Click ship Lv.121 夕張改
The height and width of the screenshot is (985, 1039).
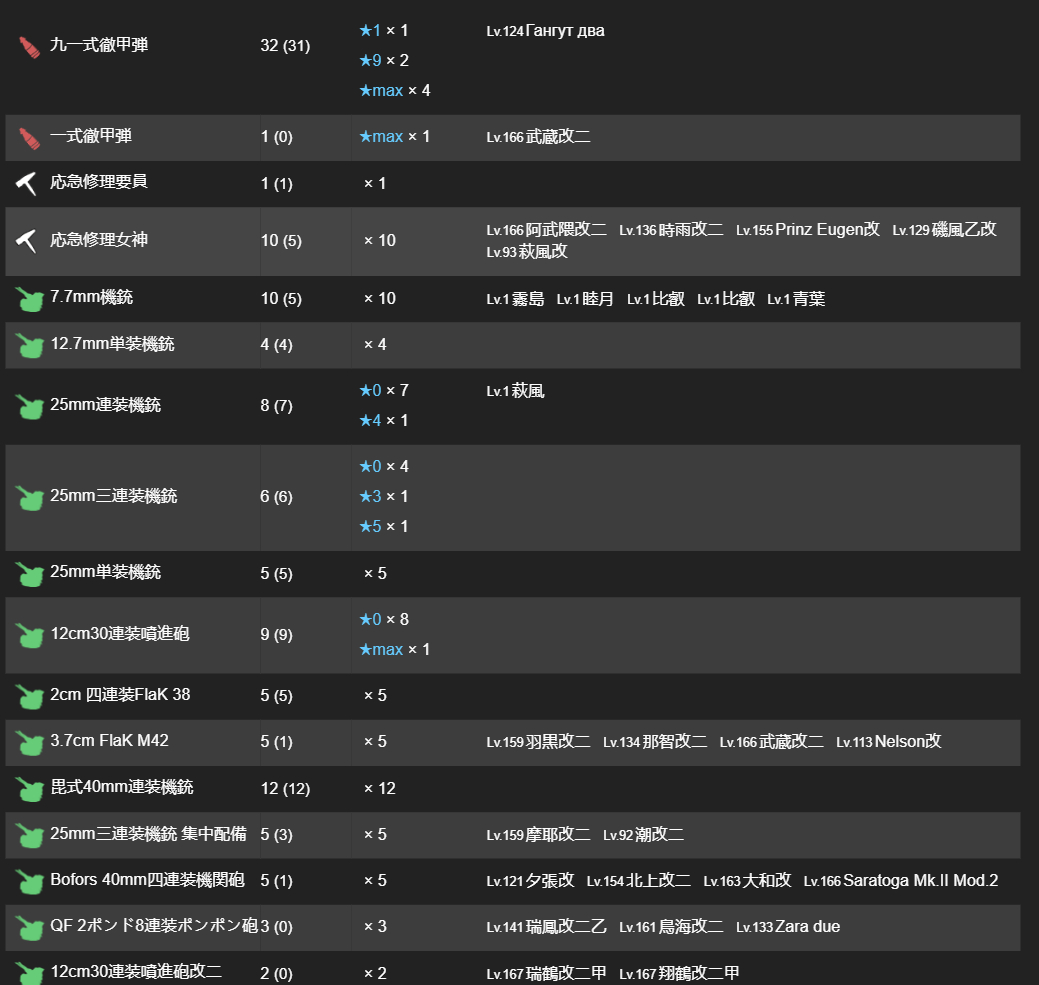[530, 881]
